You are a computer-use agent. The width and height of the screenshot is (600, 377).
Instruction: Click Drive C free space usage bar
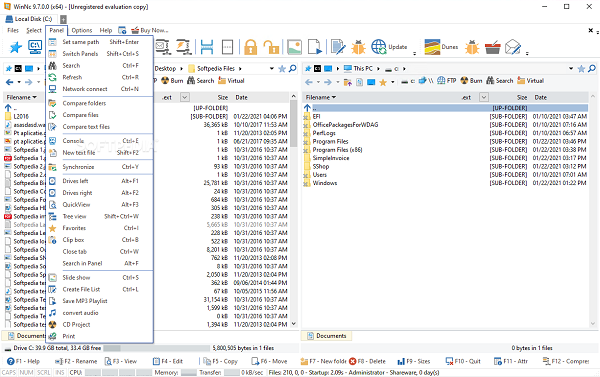click(x=157, y=348)
